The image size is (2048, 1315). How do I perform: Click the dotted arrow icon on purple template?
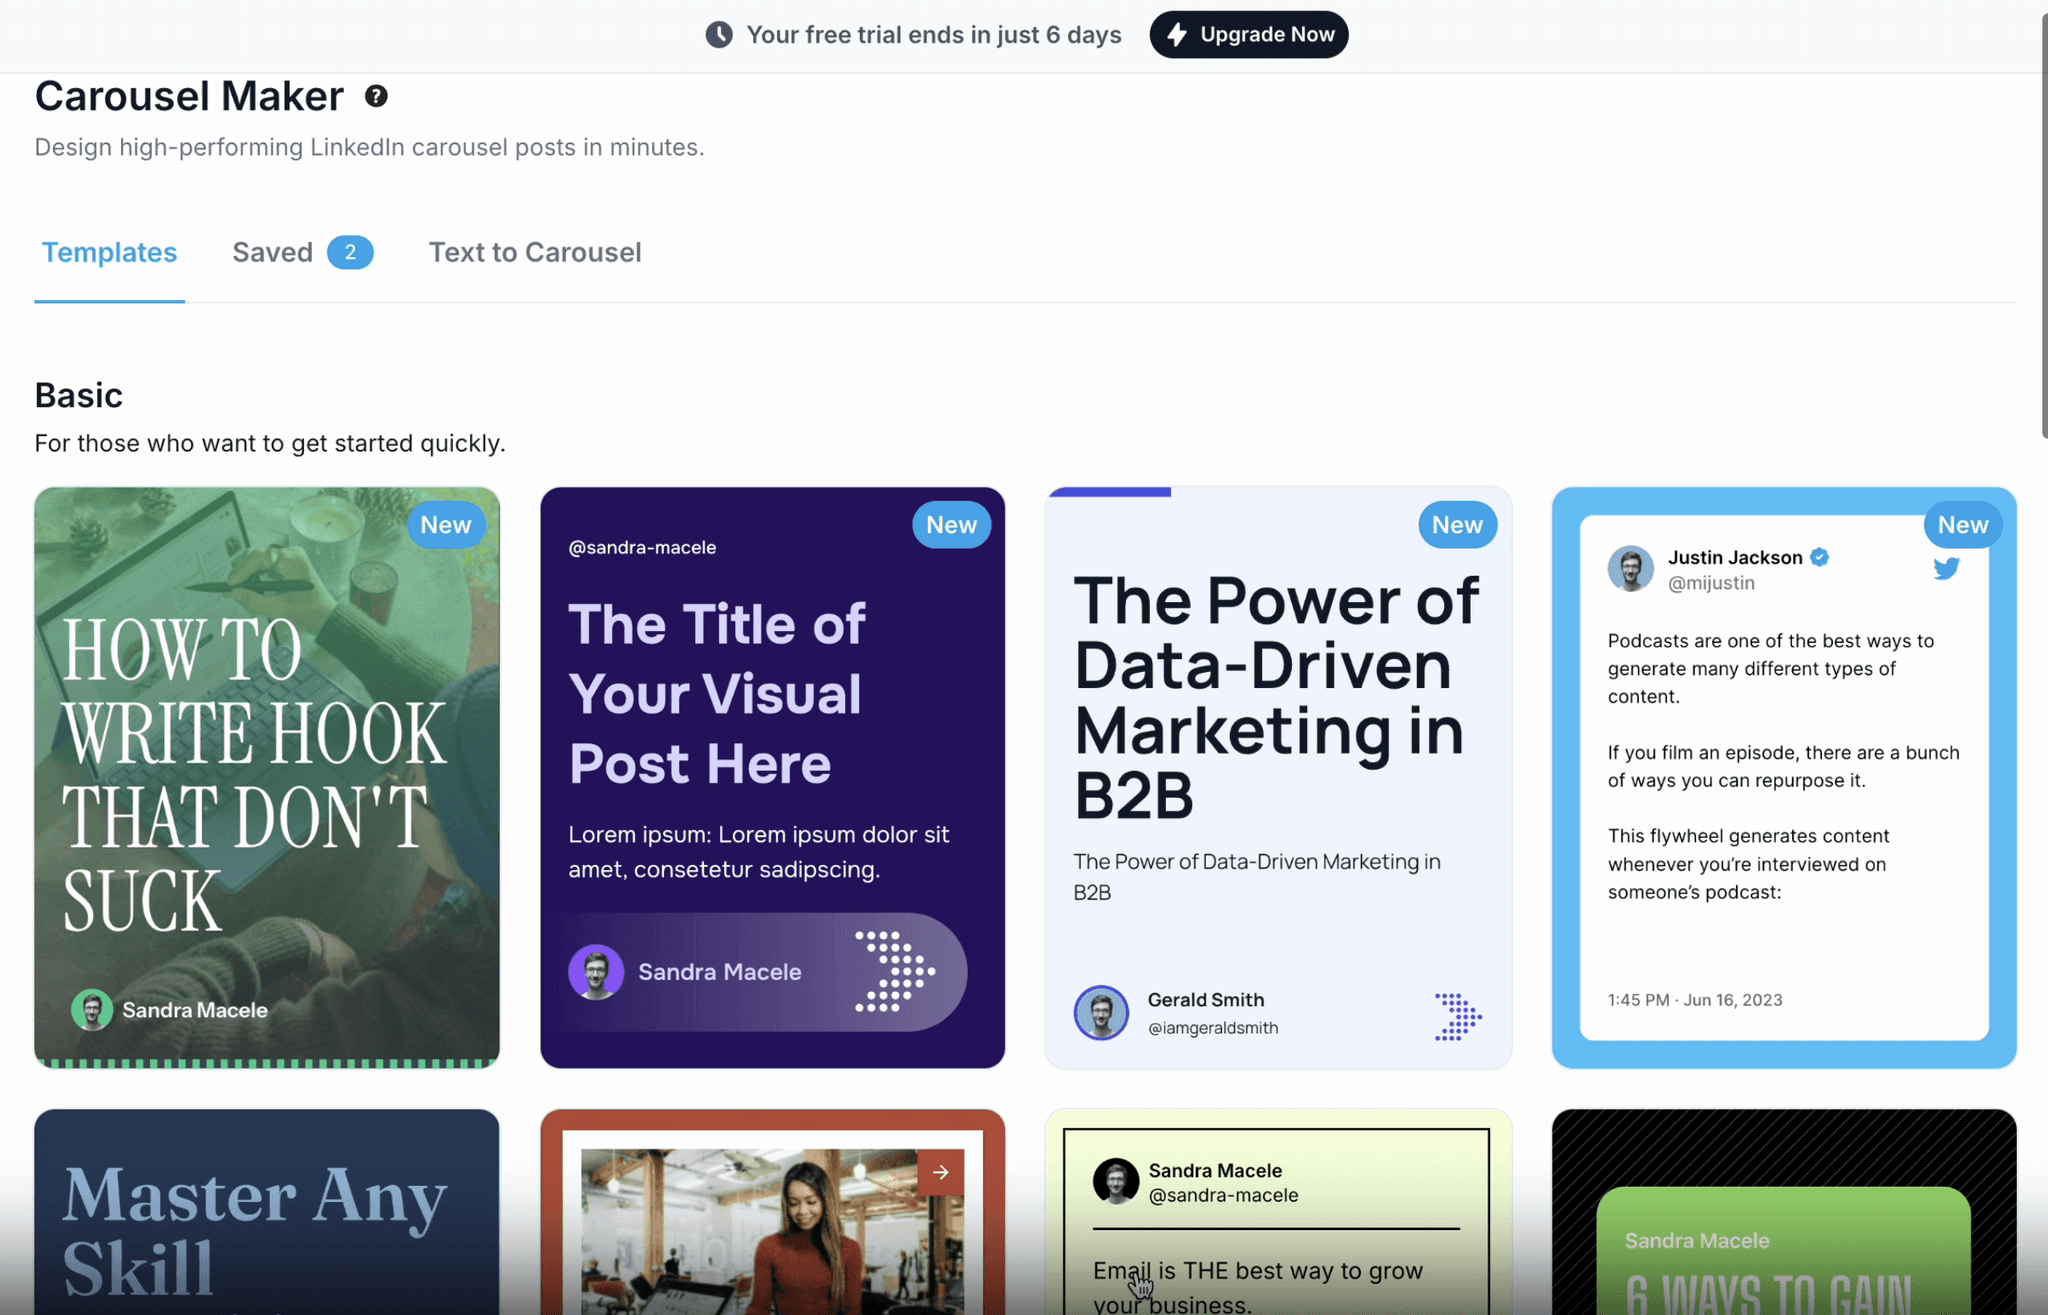(894, 971)
